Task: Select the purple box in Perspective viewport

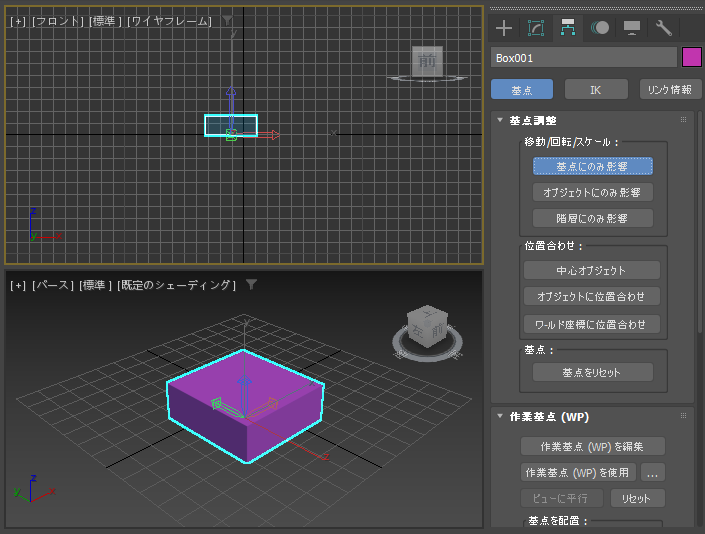Action: pyautogui.click(x=244, y=407)
